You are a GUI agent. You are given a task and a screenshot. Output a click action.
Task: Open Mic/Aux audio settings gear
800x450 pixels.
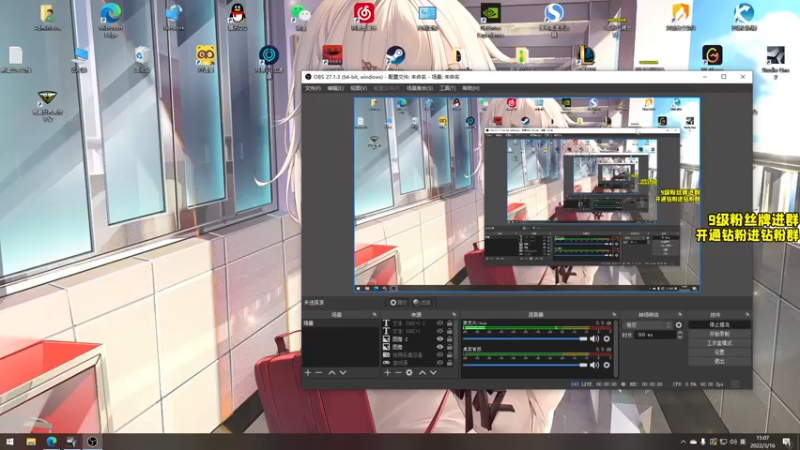click(607, 339)
